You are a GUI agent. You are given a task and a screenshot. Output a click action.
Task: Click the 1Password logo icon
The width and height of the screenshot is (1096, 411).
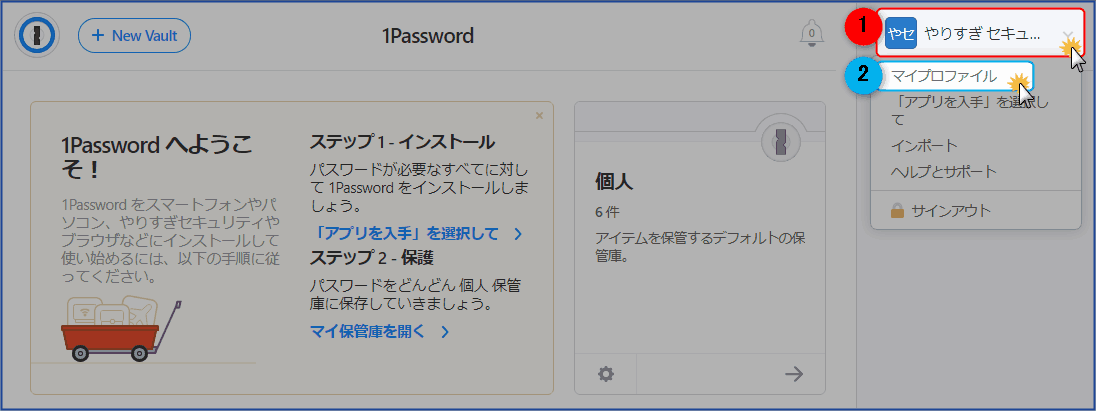(x=36, y=35)
